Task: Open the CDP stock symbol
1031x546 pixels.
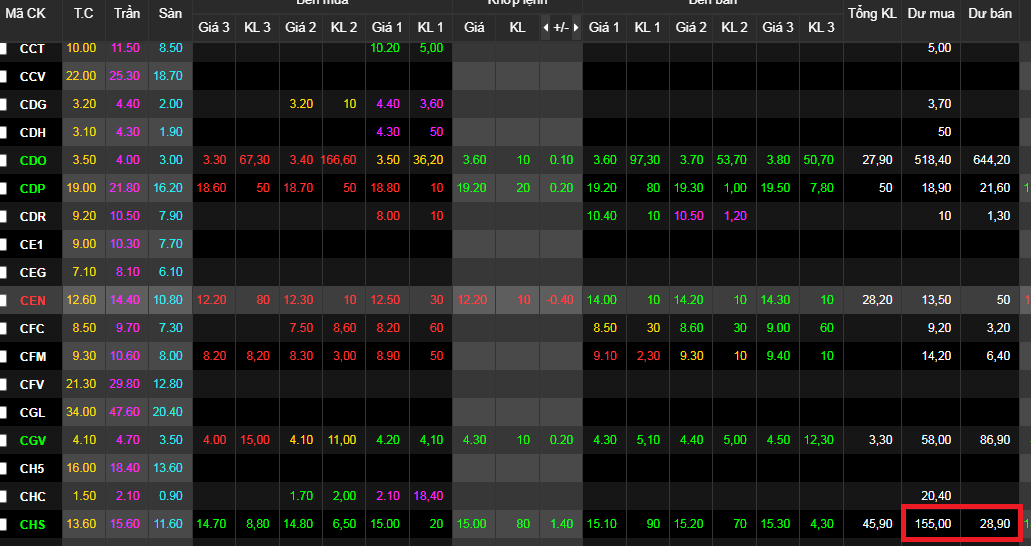Action: coord(33,188)
